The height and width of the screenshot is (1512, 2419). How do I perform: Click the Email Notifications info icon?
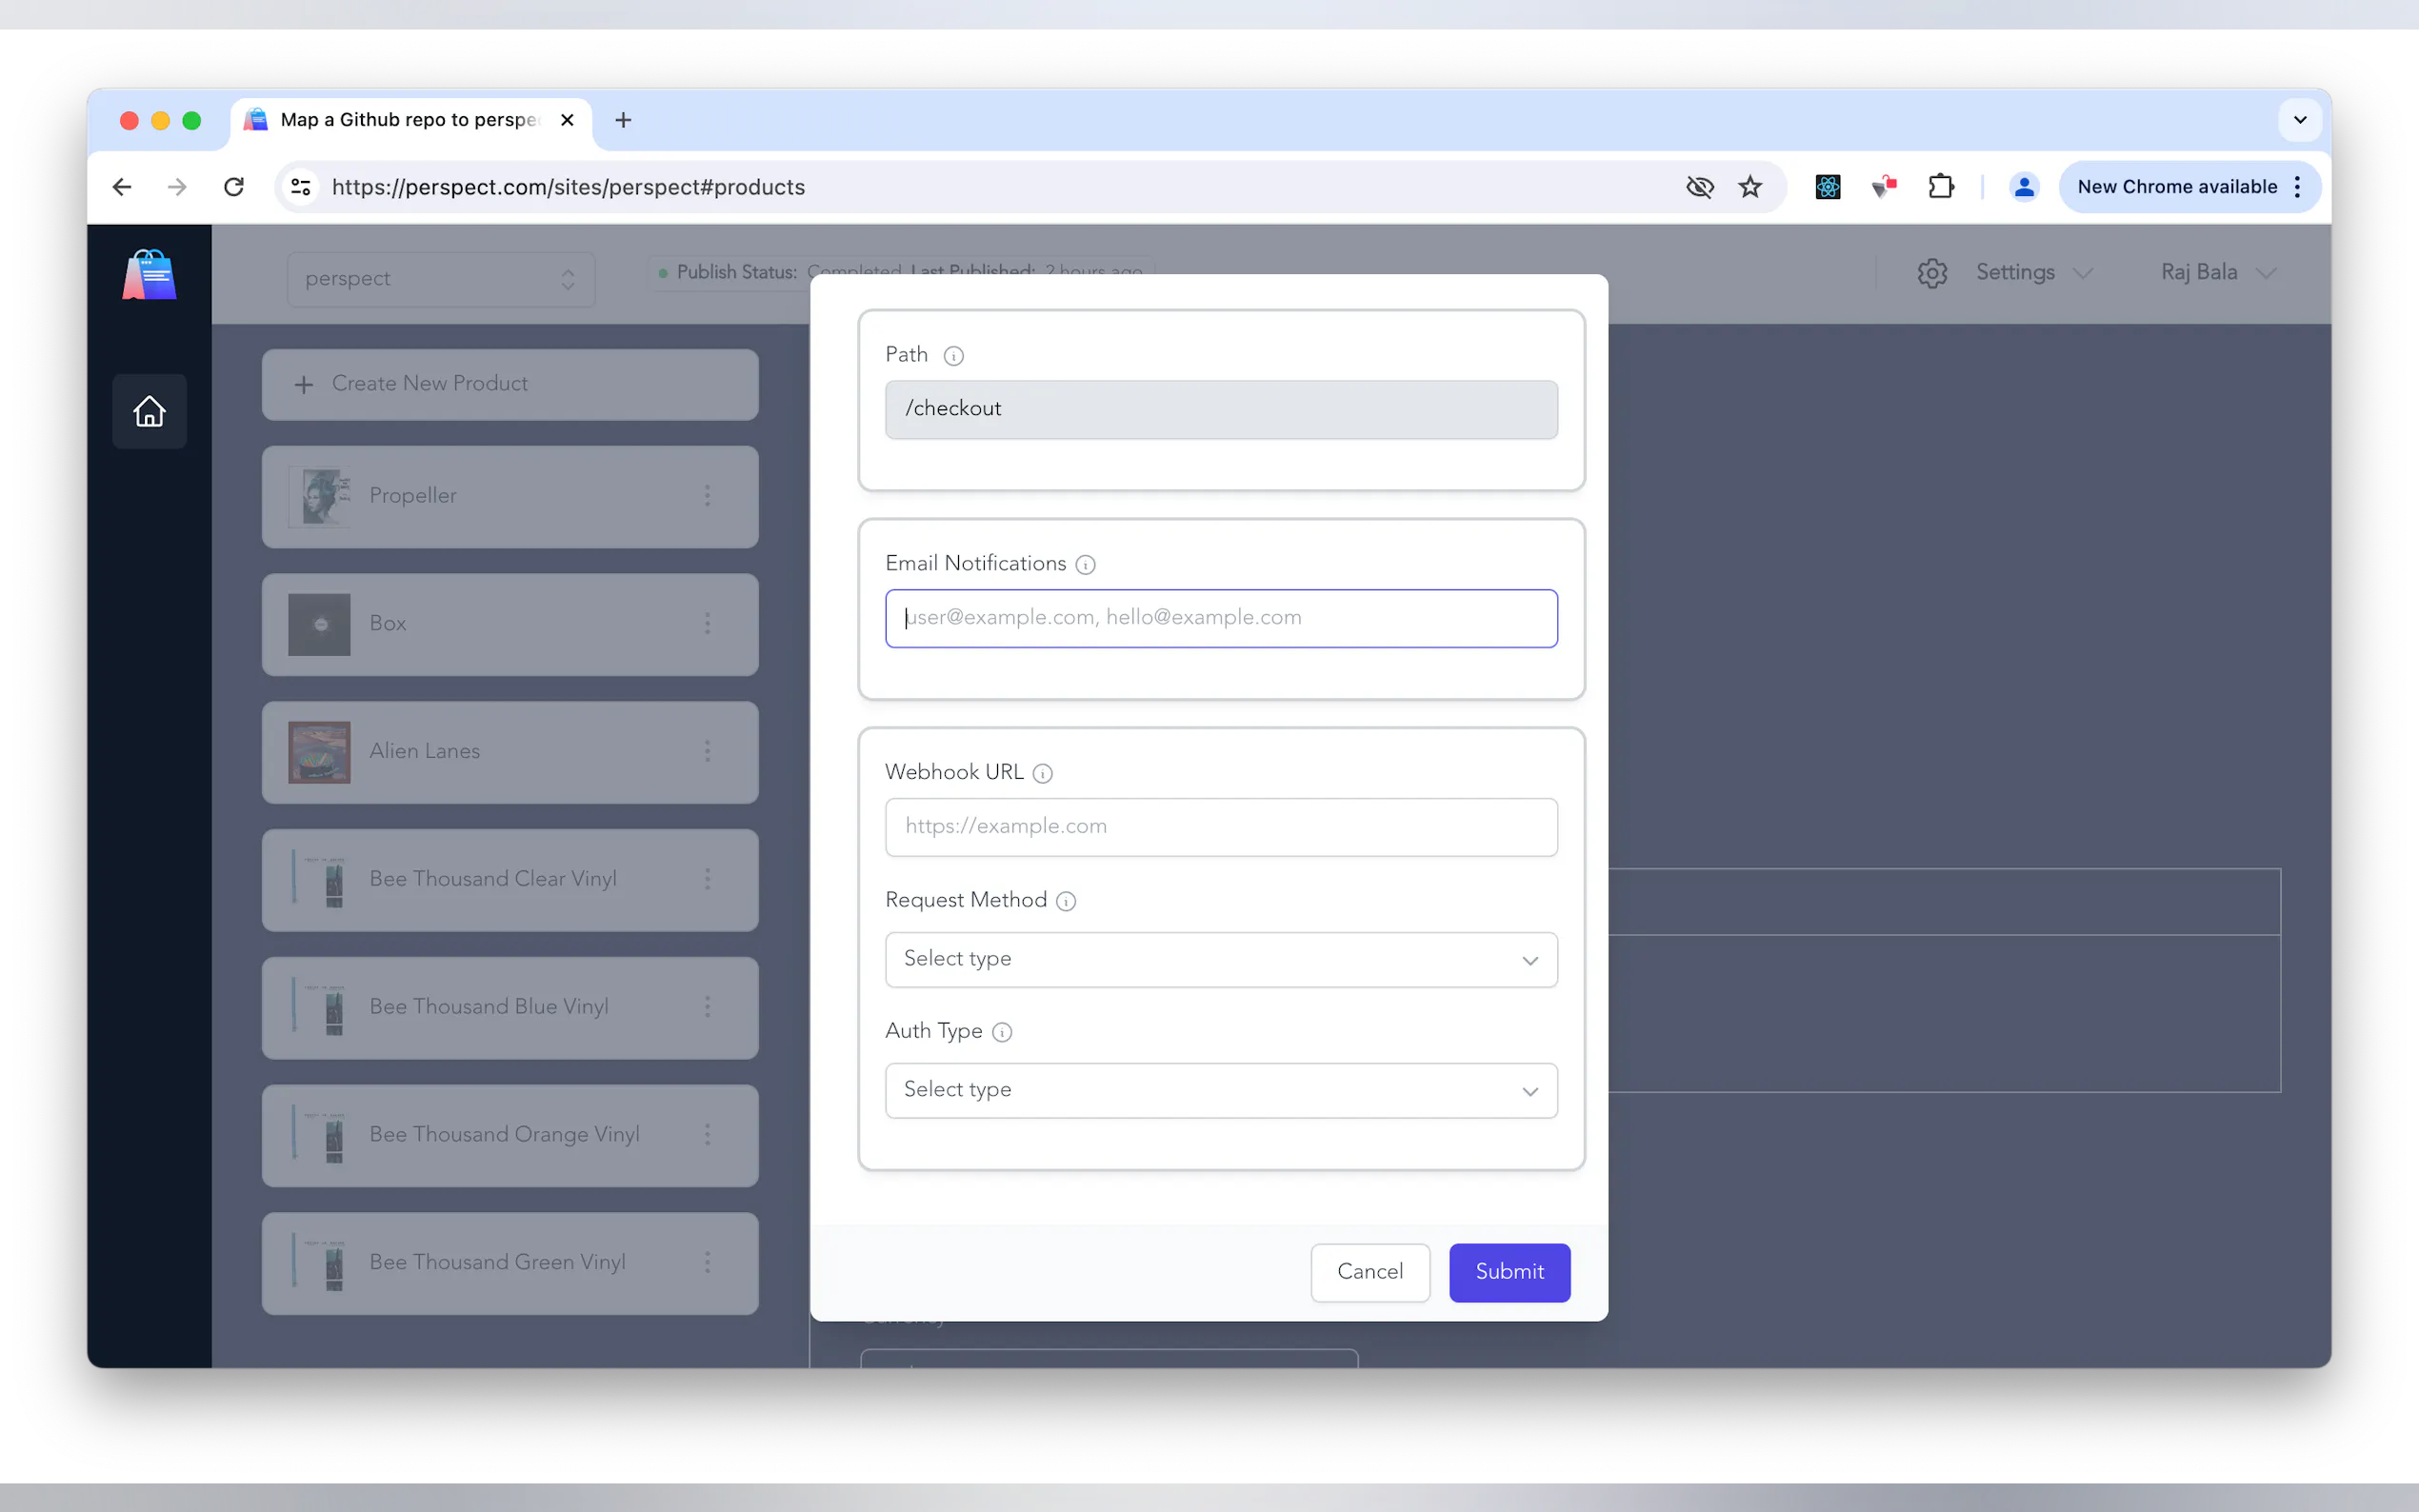coord(1085,565)
